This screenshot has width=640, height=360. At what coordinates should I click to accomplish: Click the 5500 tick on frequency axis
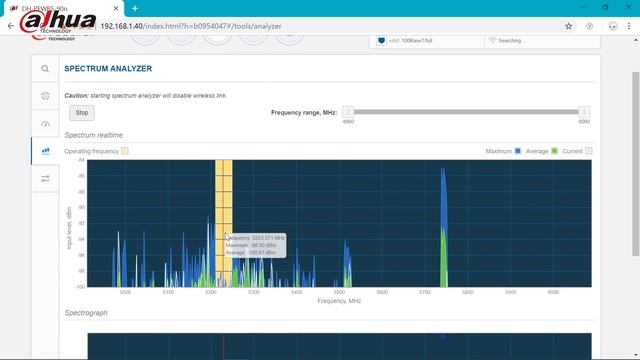[339, 292]
